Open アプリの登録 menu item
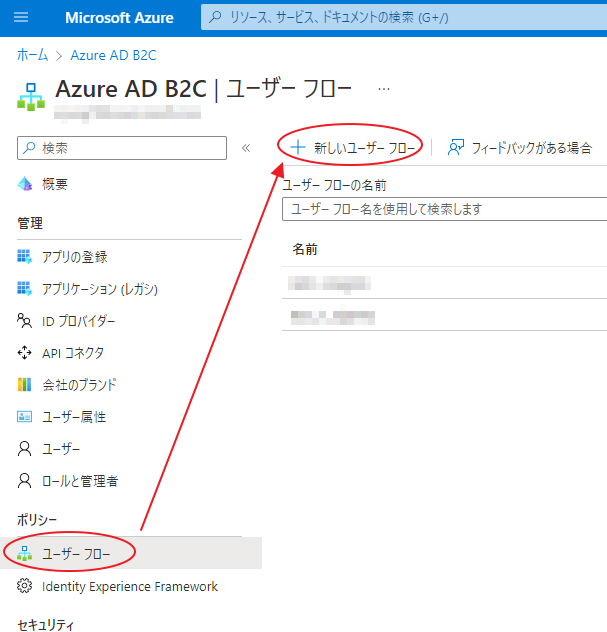Screen dimensions: 607x632 (x=75, y=257)
